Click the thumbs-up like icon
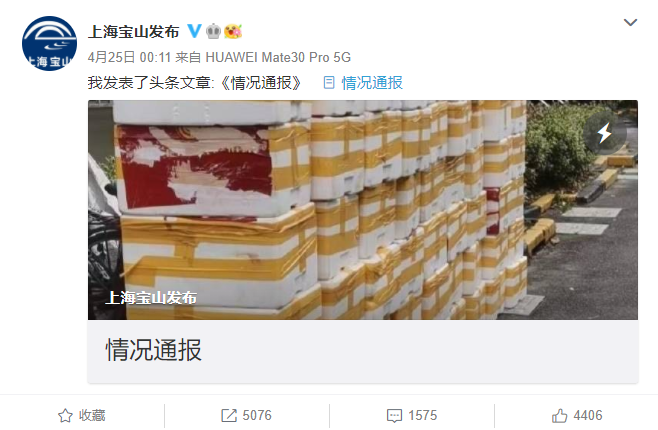658x430 pixels. point(559,416)
